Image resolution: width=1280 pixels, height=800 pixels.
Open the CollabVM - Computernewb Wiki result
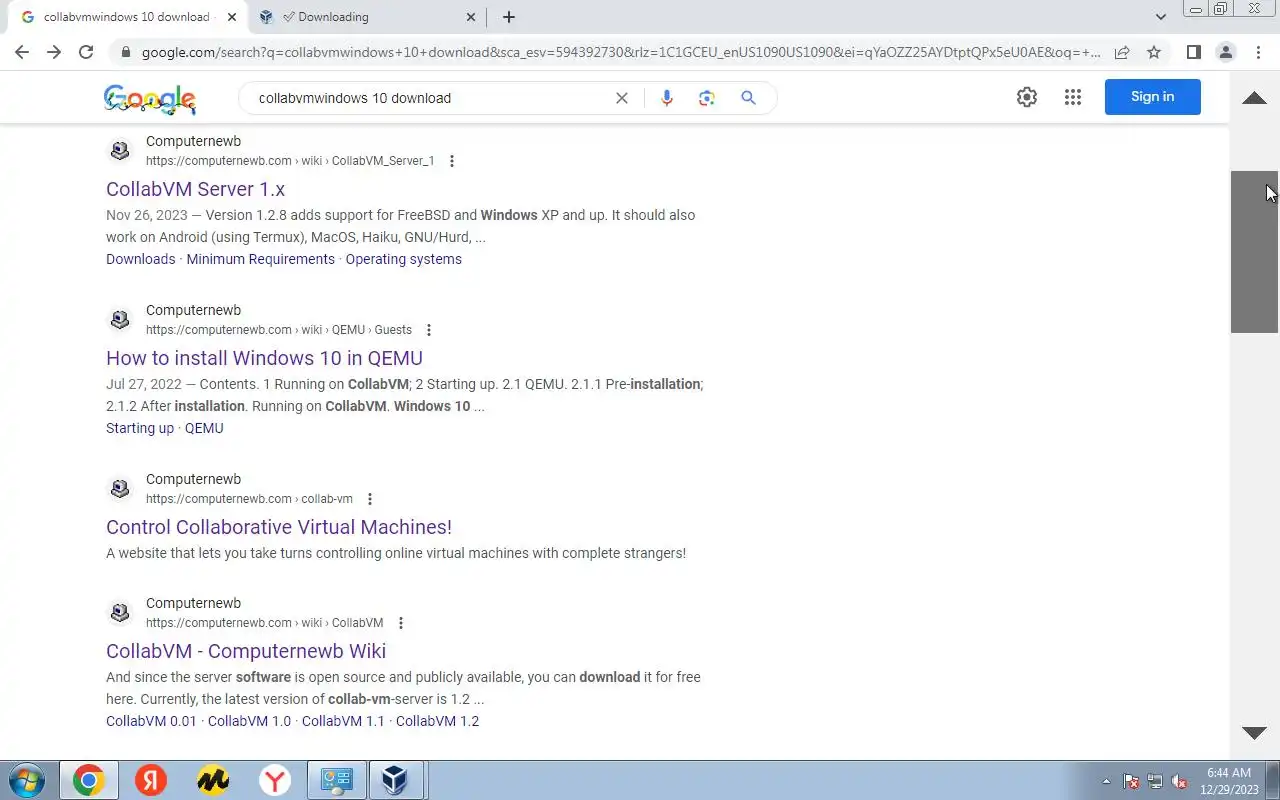(246, 651)
